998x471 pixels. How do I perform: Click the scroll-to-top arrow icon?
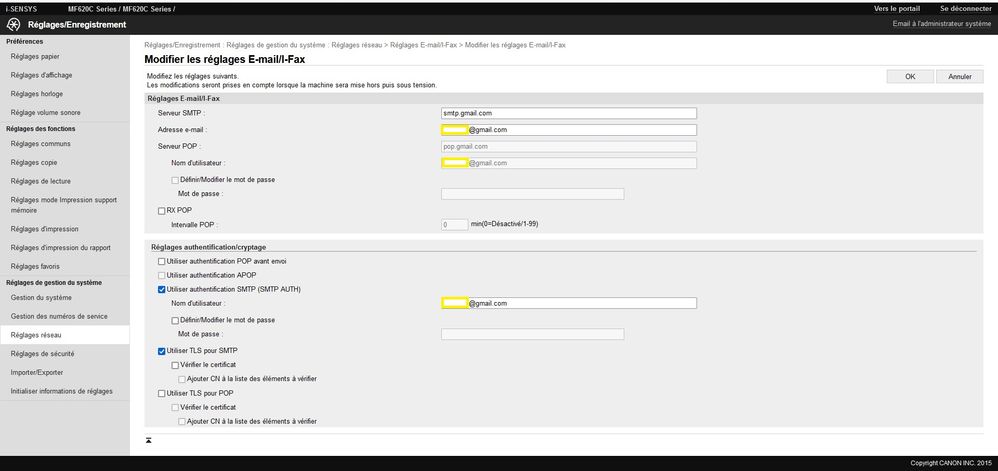tap(149, 440)
